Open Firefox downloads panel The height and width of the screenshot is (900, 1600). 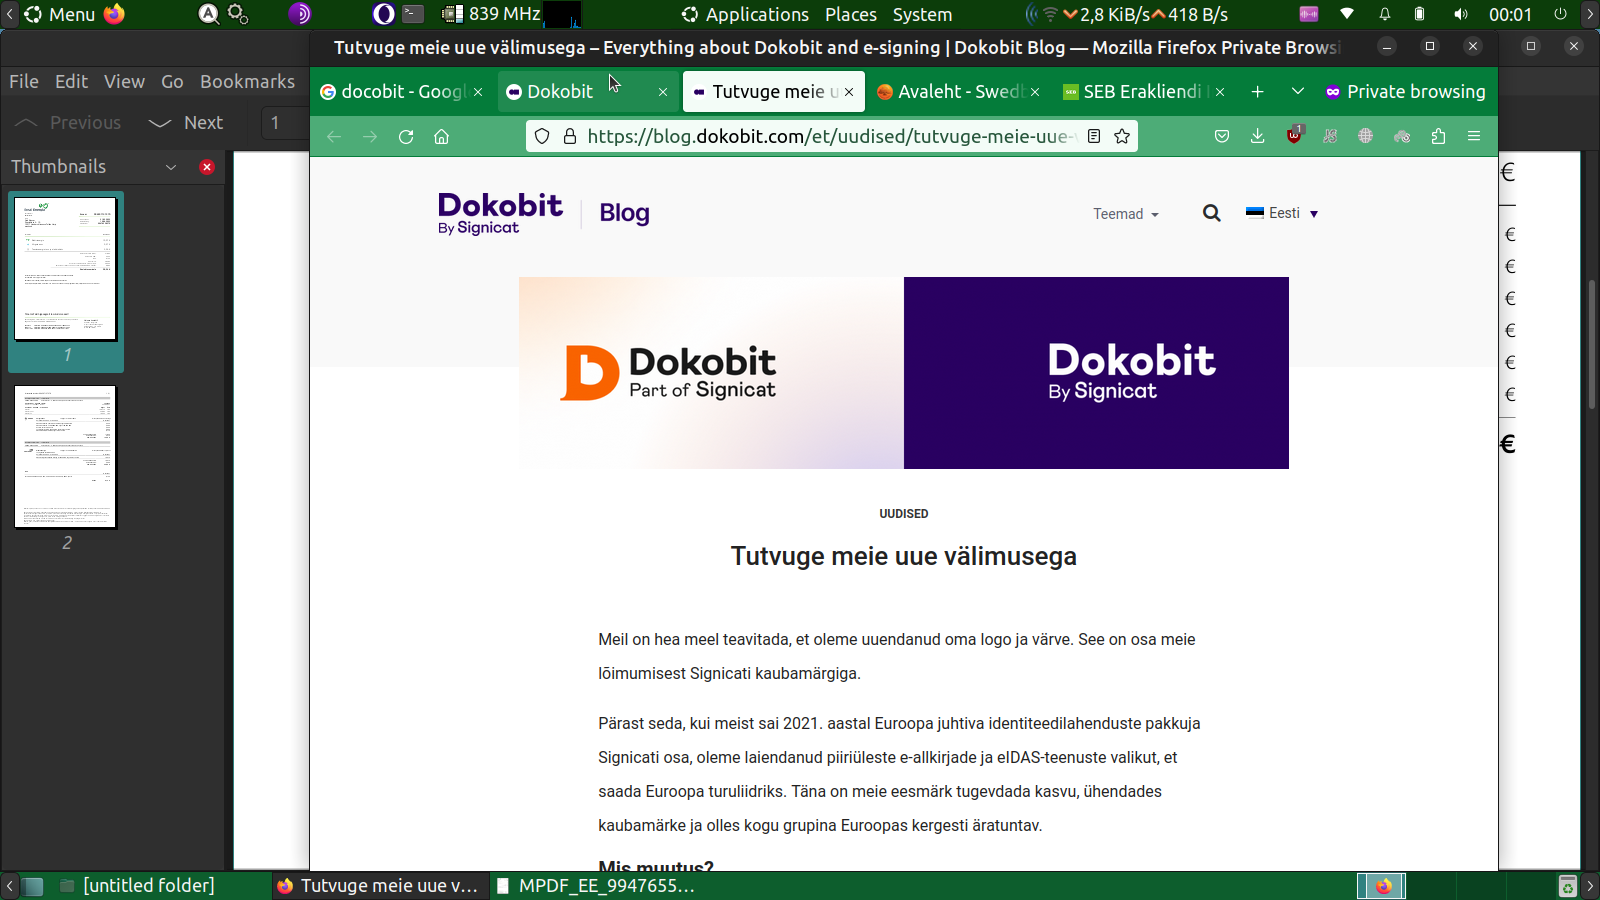click(x=1258, y=136)
